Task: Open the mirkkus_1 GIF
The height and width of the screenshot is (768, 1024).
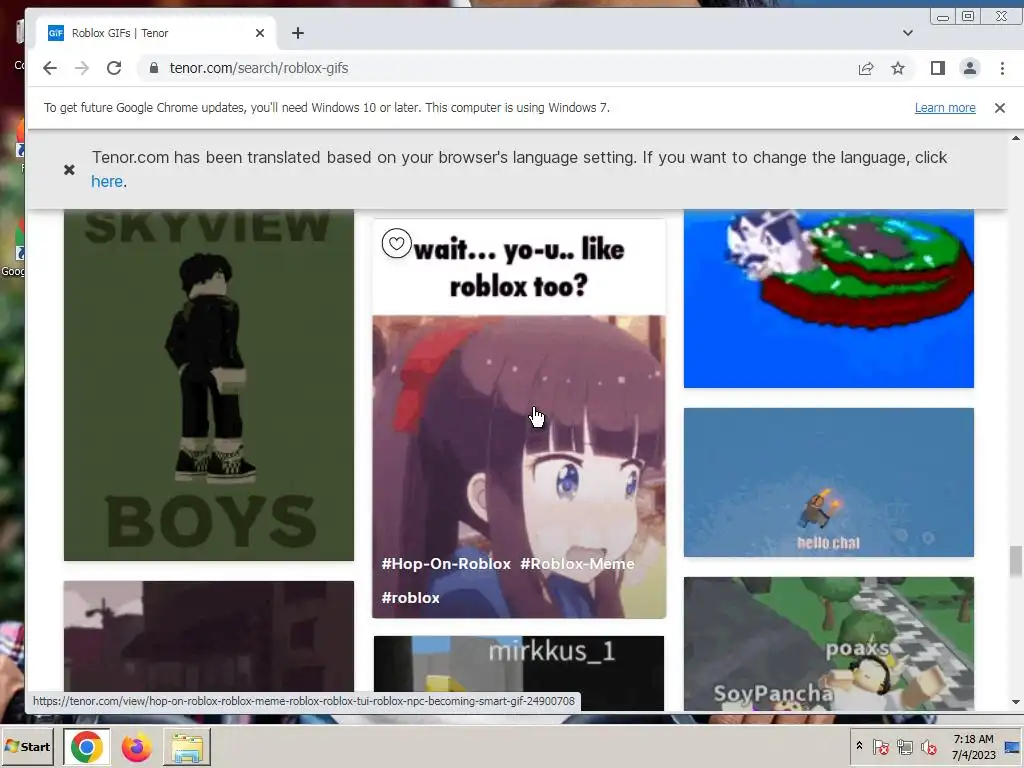Action: click(x=519, y=673)
